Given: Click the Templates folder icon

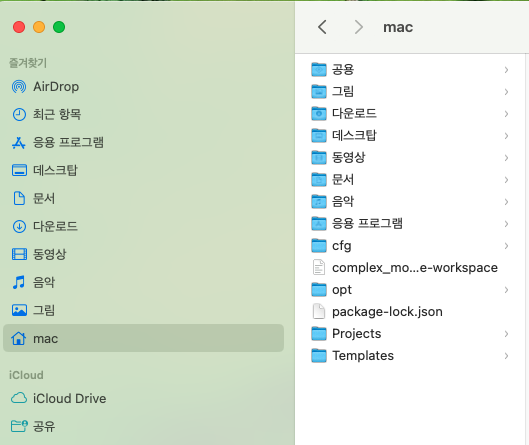Looking at the screenshot, I should [319, 356].
